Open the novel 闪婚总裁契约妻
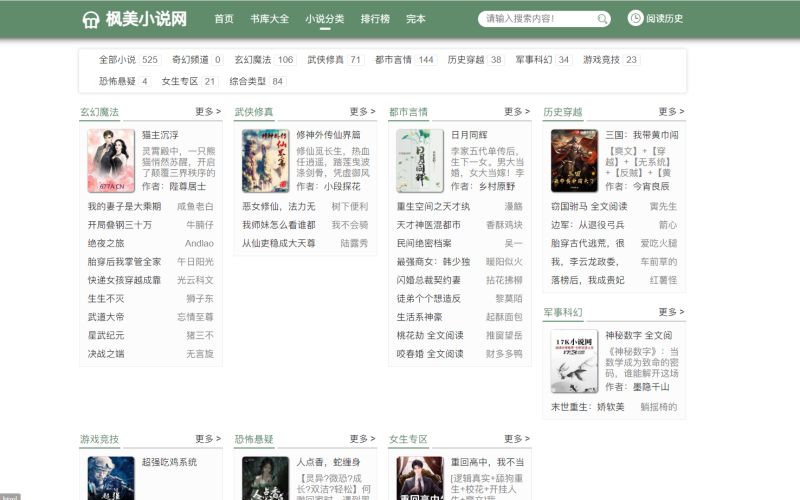Image resolution: width=800 pixels, height=500 pixels. click(429, 280)
